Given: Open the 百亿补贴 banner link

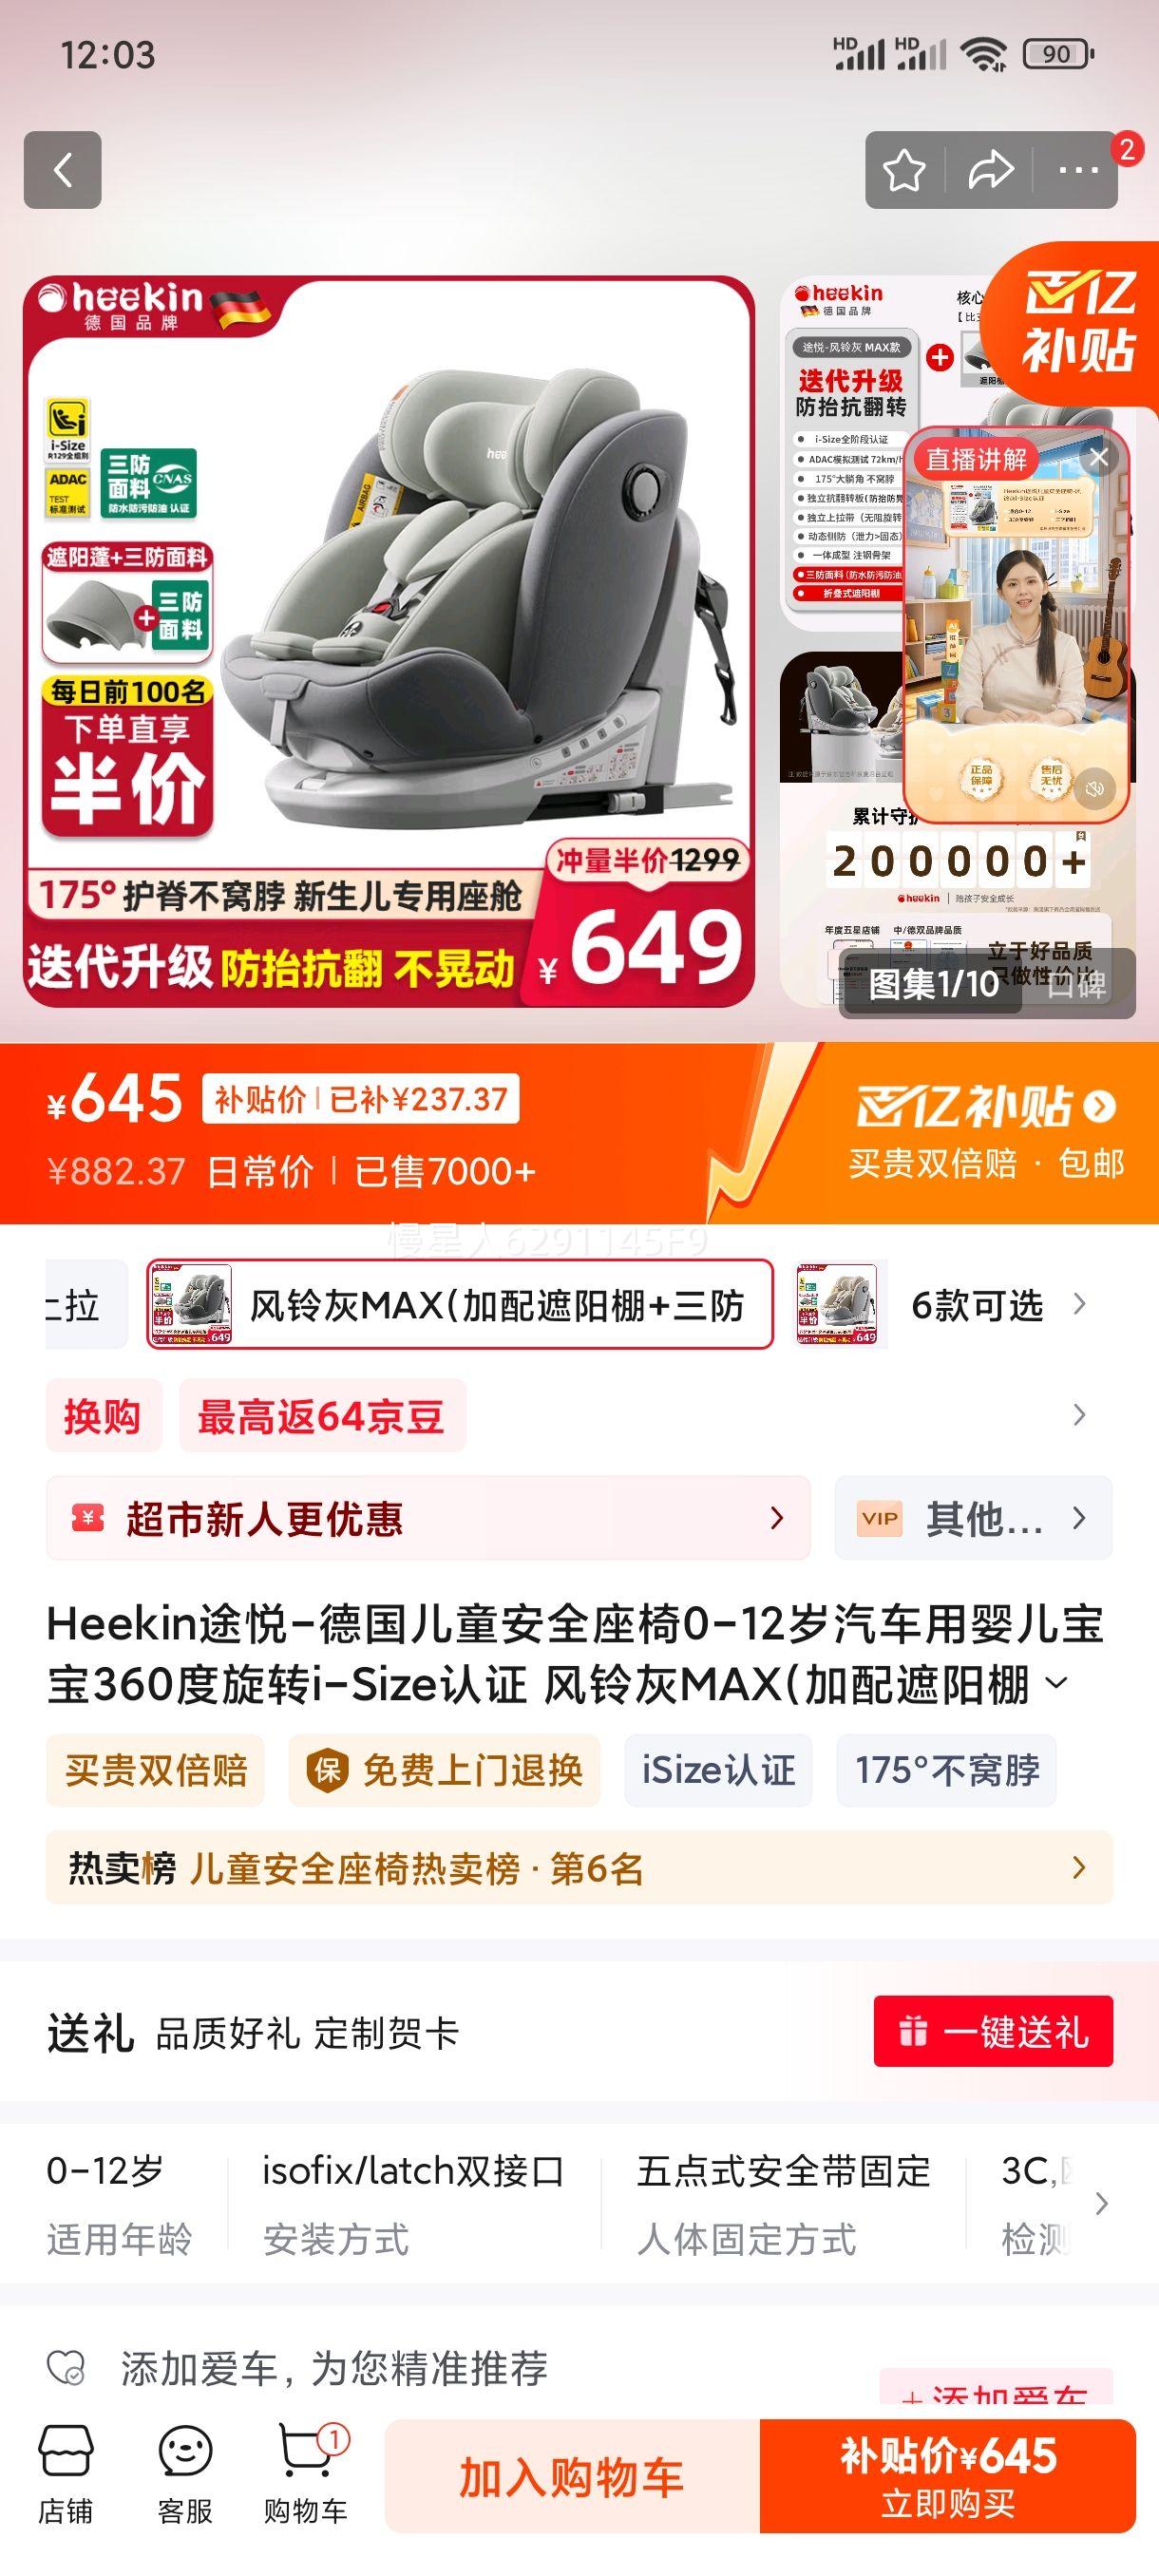Looking at the screenshot, I should [x=984, y=1107].
